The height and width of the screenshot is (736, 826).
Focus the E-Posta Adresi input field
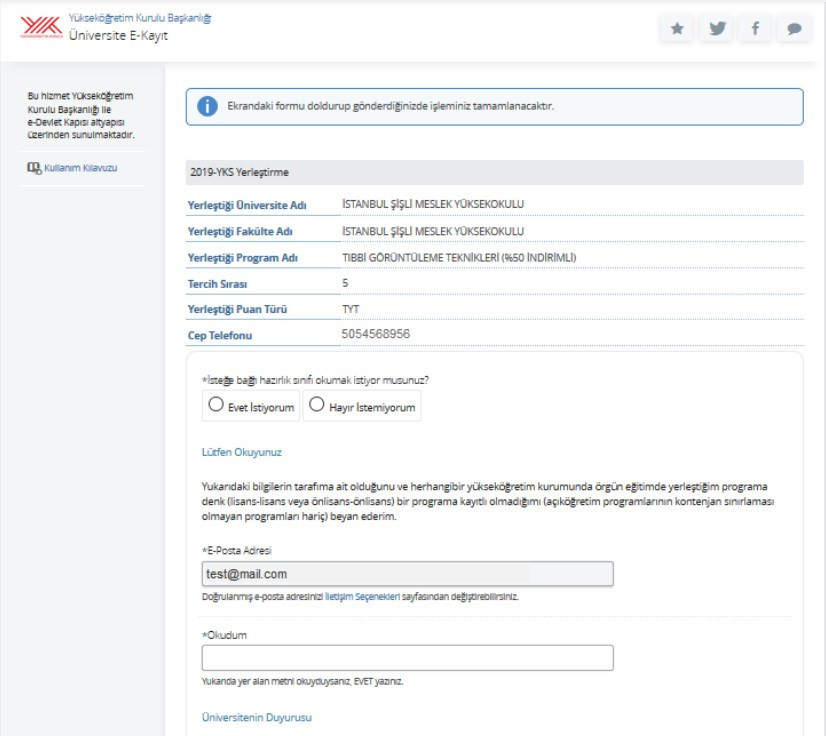[x=407, y=574]
